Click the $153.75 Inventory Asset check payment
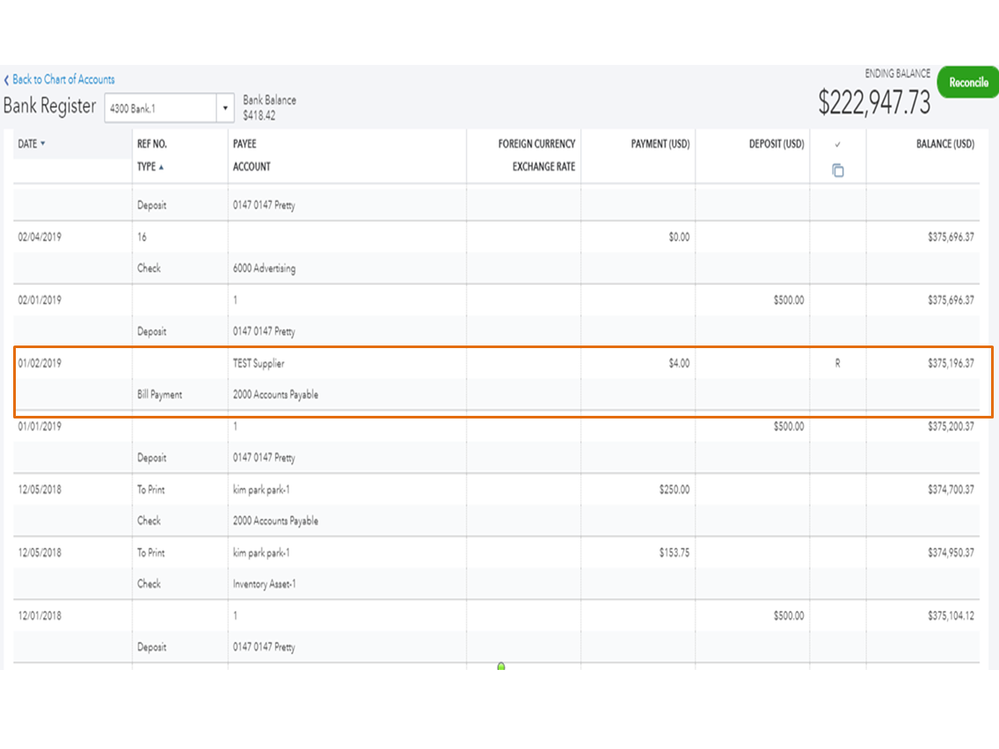Viewport: 999px width, 749px height. click(674, 553)
